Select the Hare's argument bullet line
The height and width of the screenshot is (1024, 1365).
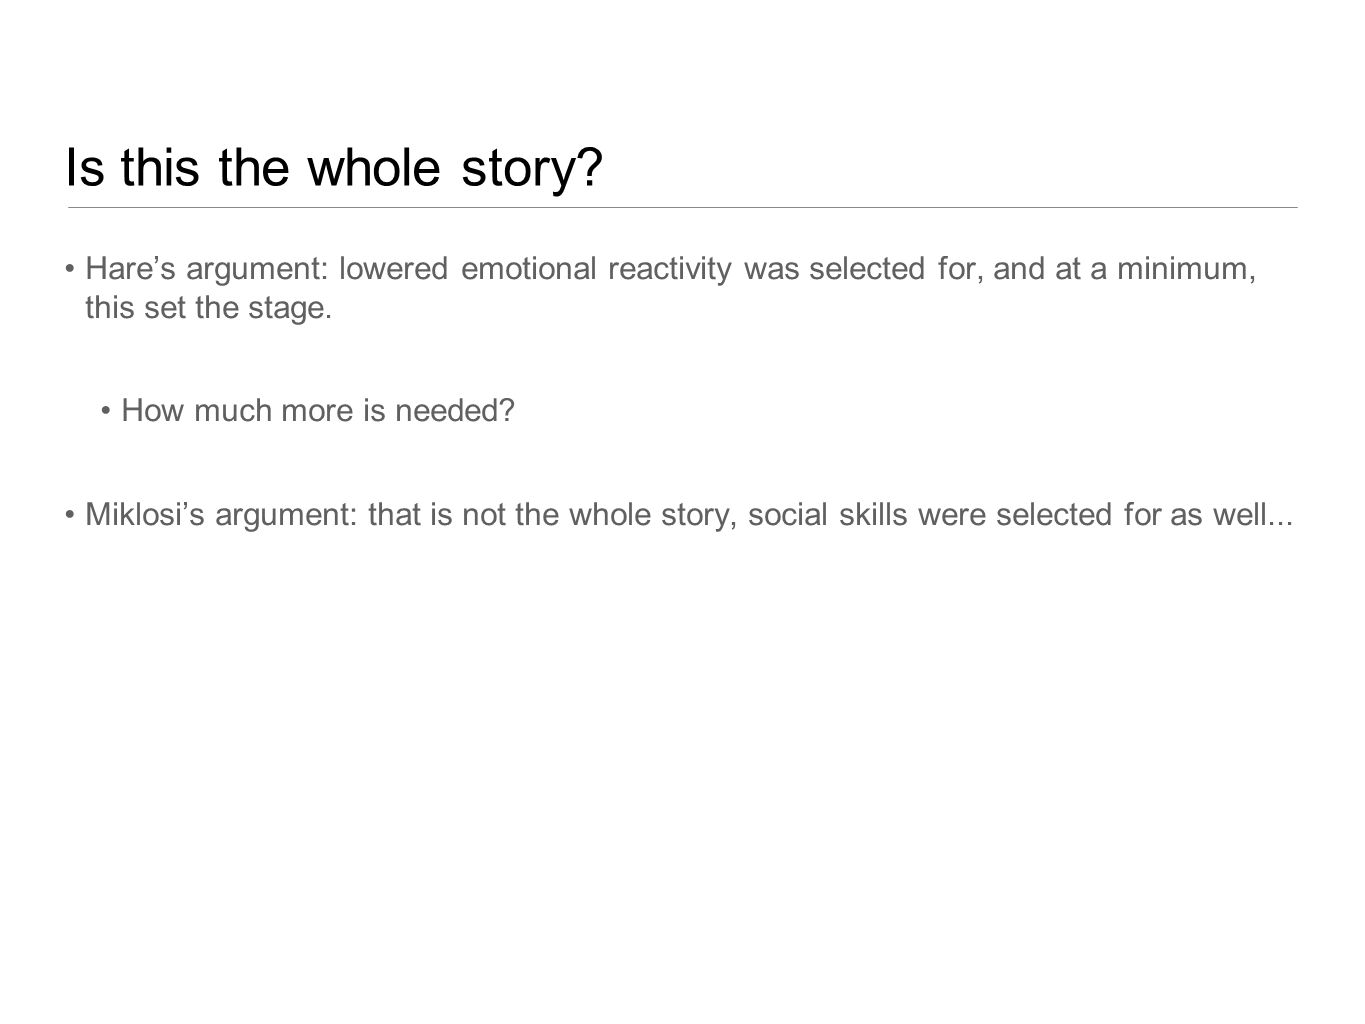(662, 288)
